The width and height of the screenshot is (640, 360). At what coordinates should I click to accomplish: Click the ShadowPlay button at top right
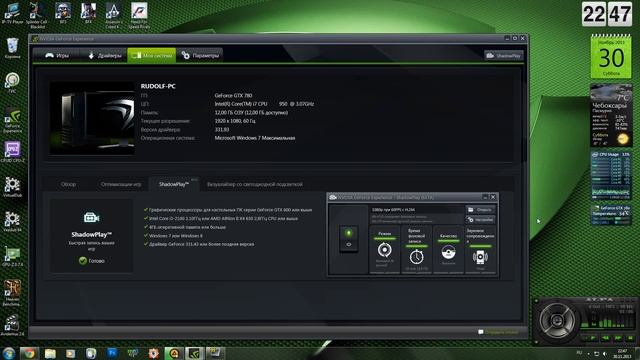click(x=503, y=56)
